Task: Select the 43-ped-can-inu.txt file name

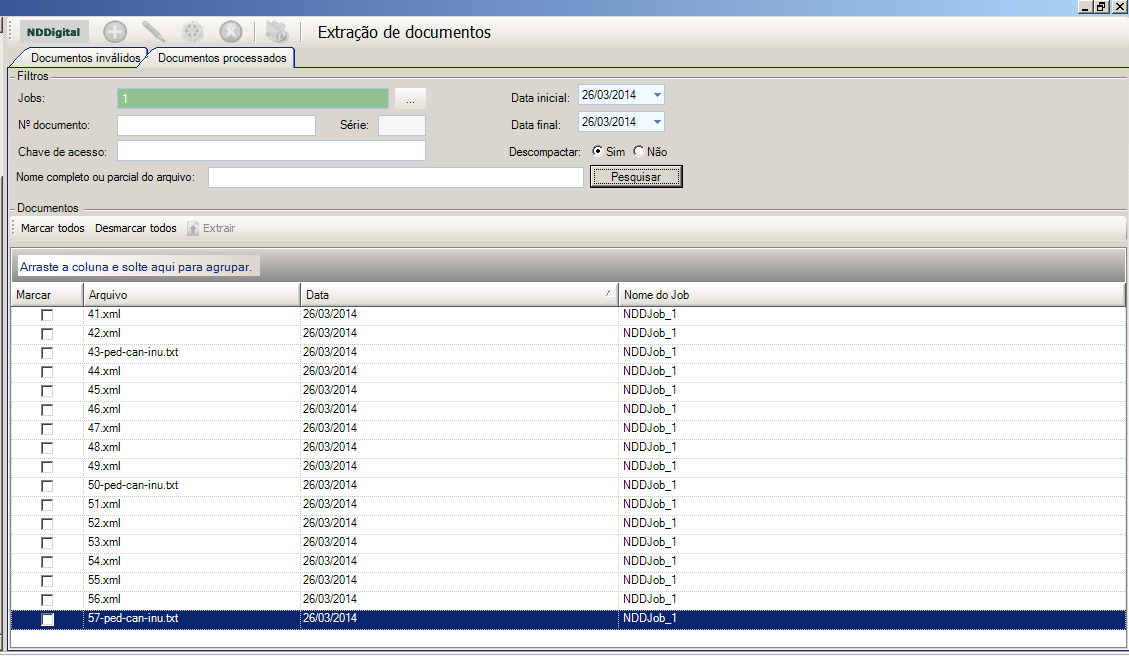Action: (133, 352)
